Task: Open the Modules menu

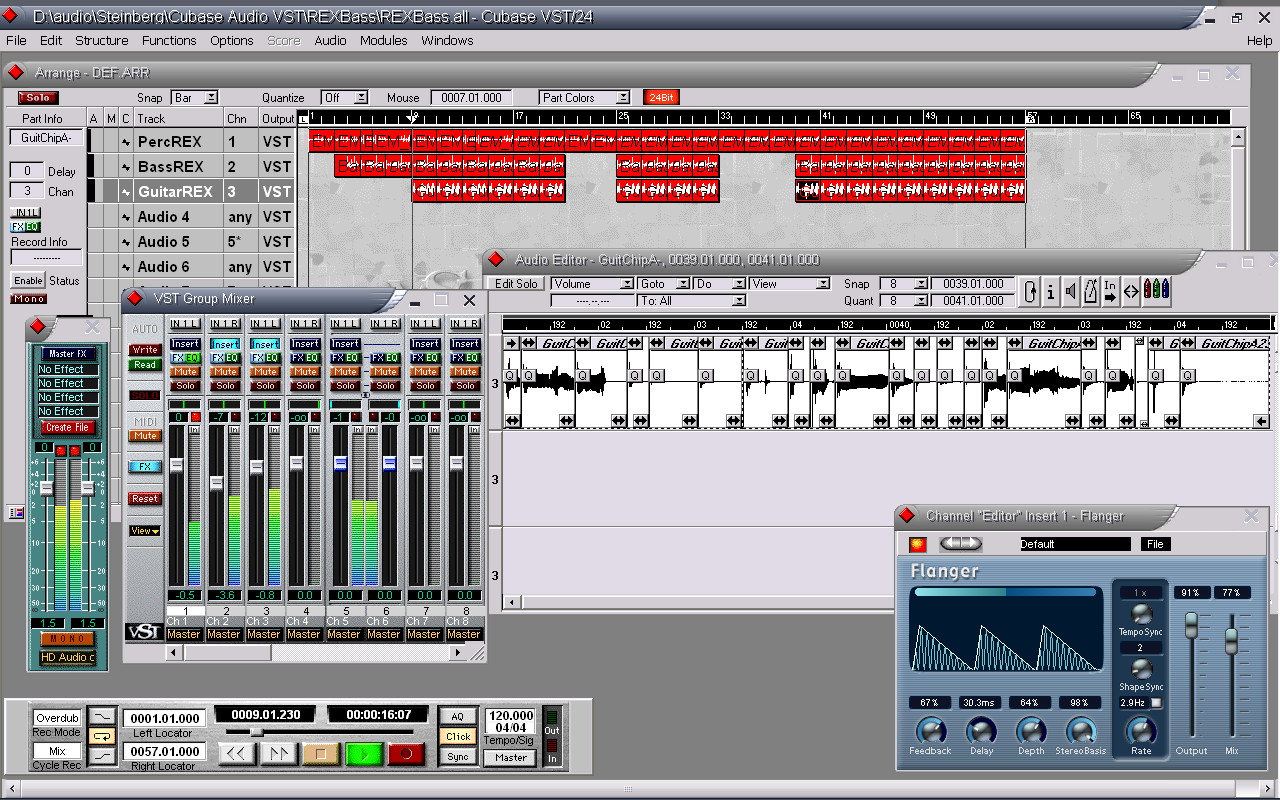Action: pyautogui.click(x=383, y=40)
